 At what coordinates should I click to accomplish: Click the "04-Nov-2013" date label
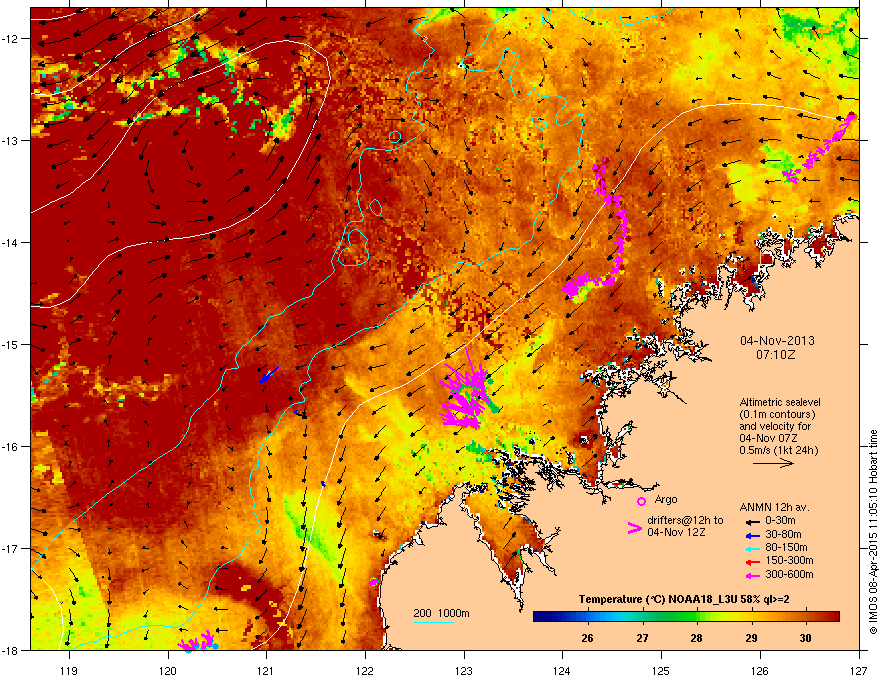[777, 341]
